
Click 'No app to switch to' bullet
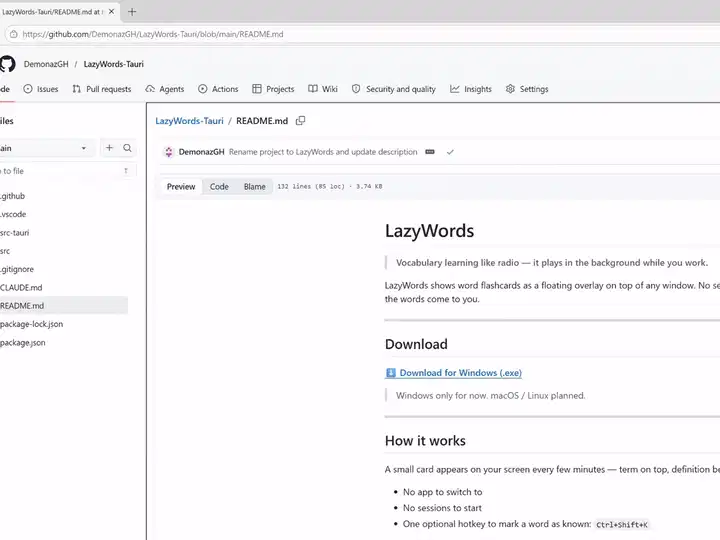(x=443, y=492)
